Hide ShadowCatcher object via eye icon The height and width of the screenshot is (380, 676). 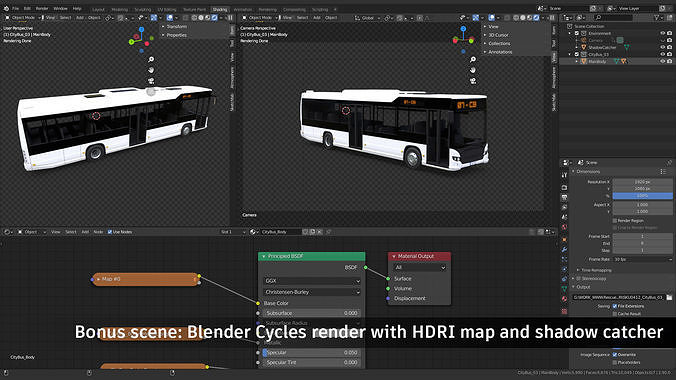tap(663, 47)
